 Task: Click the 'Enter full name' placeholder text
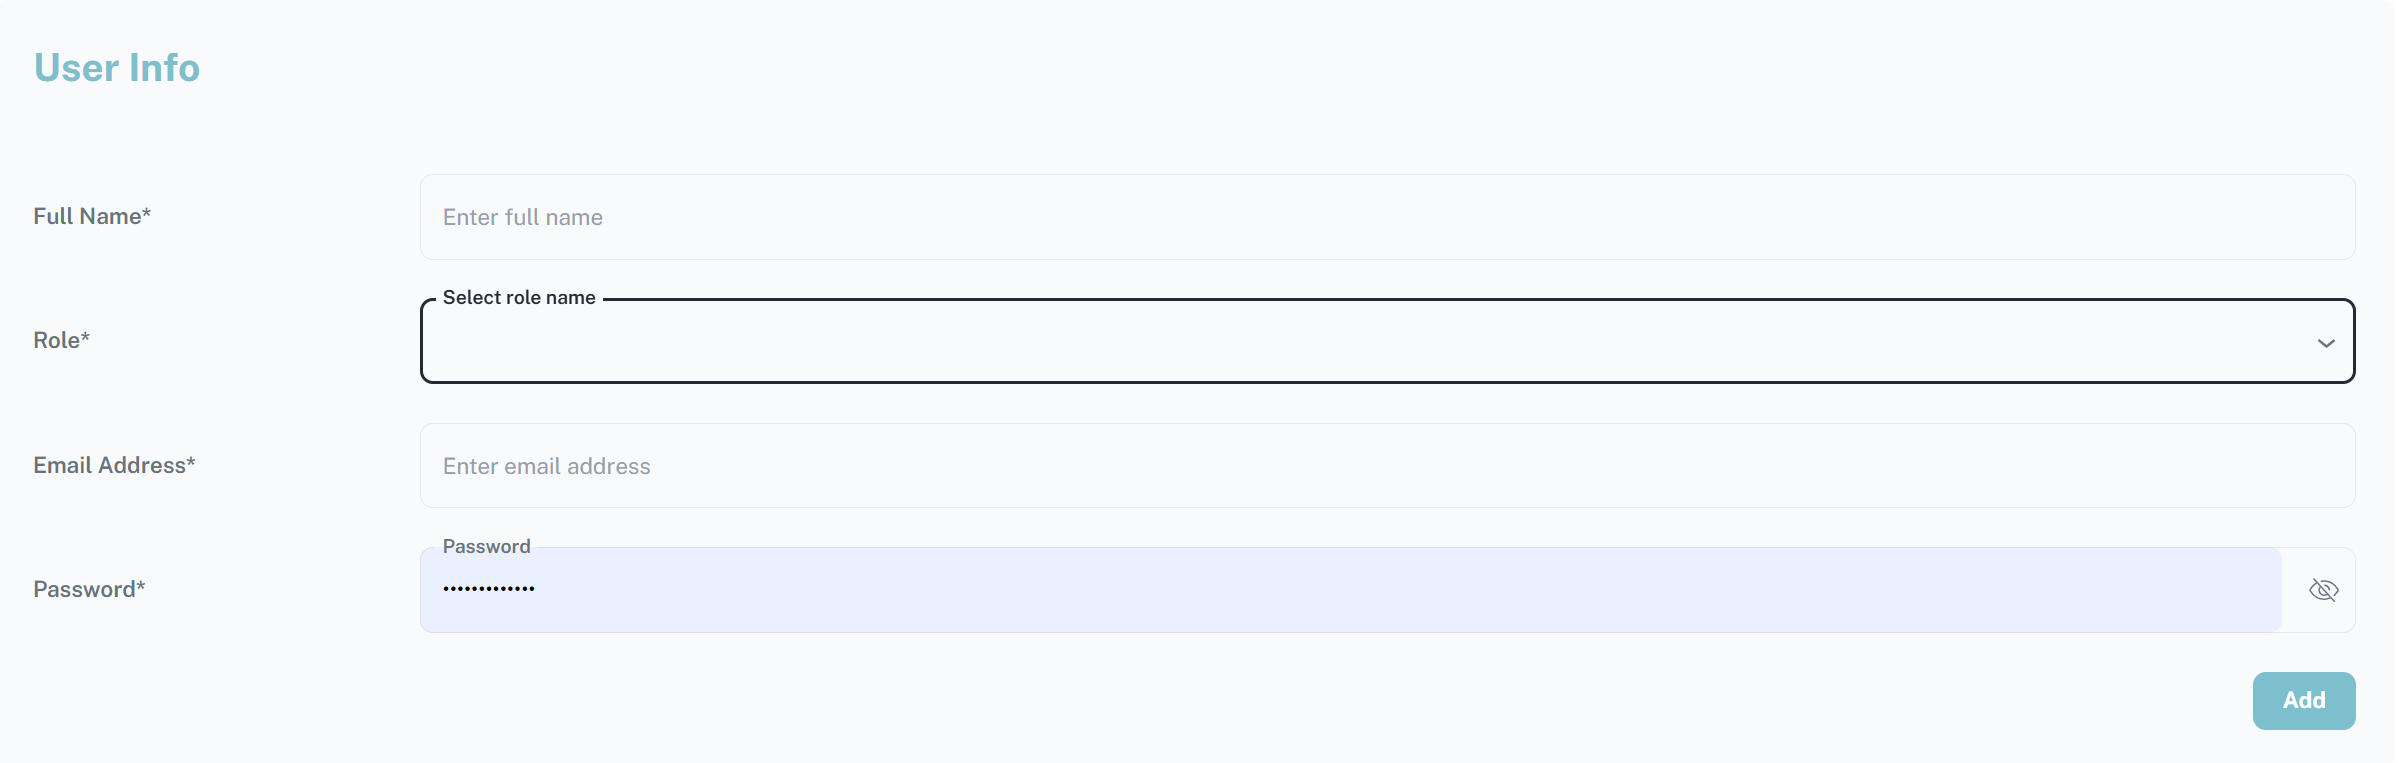tap(523, 217)
